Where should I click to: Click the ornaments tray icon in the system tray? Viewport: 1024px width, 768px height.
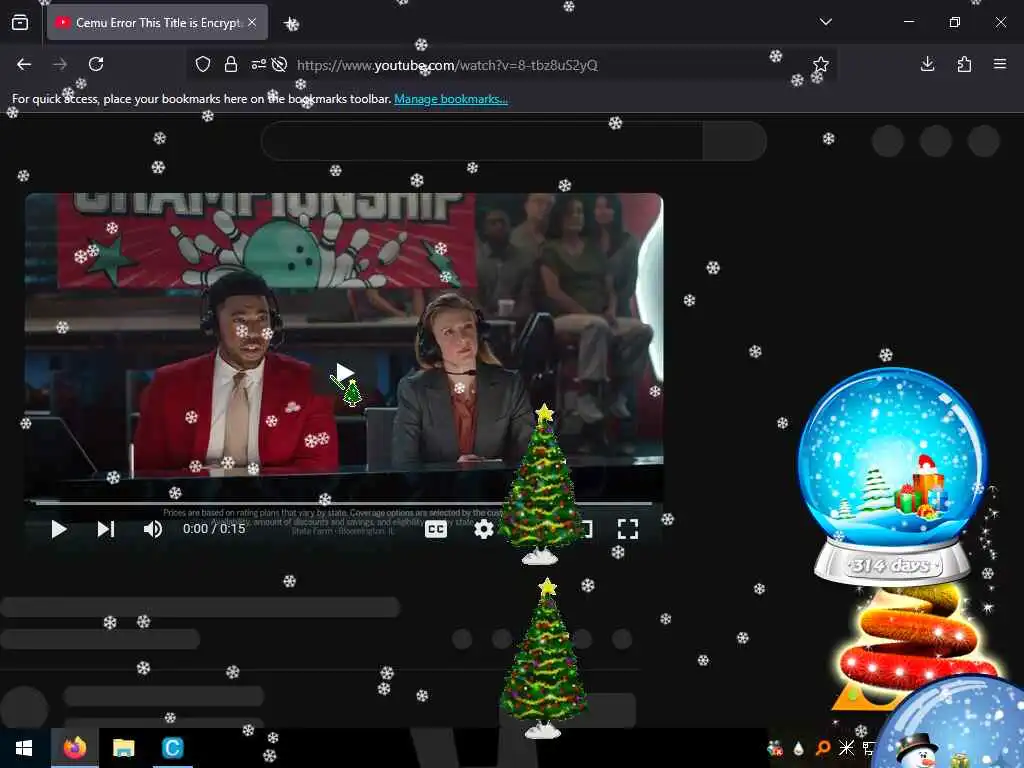tap(775, 748)
